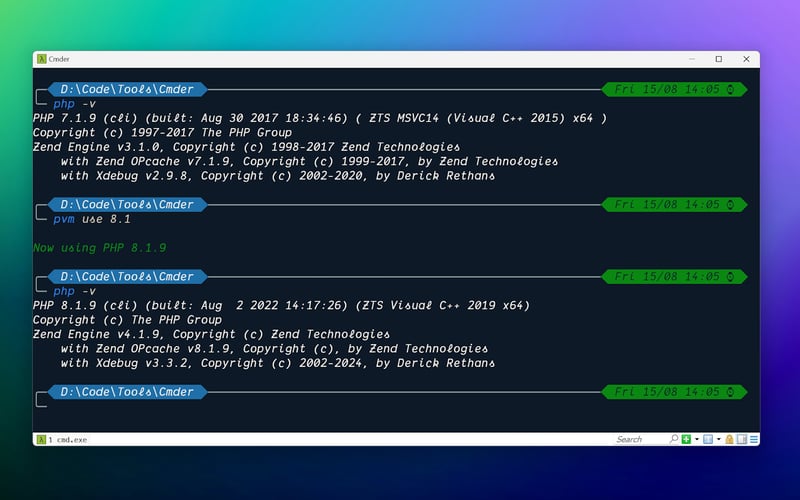Click the Search magnifier icon

[x=674, y=439]
